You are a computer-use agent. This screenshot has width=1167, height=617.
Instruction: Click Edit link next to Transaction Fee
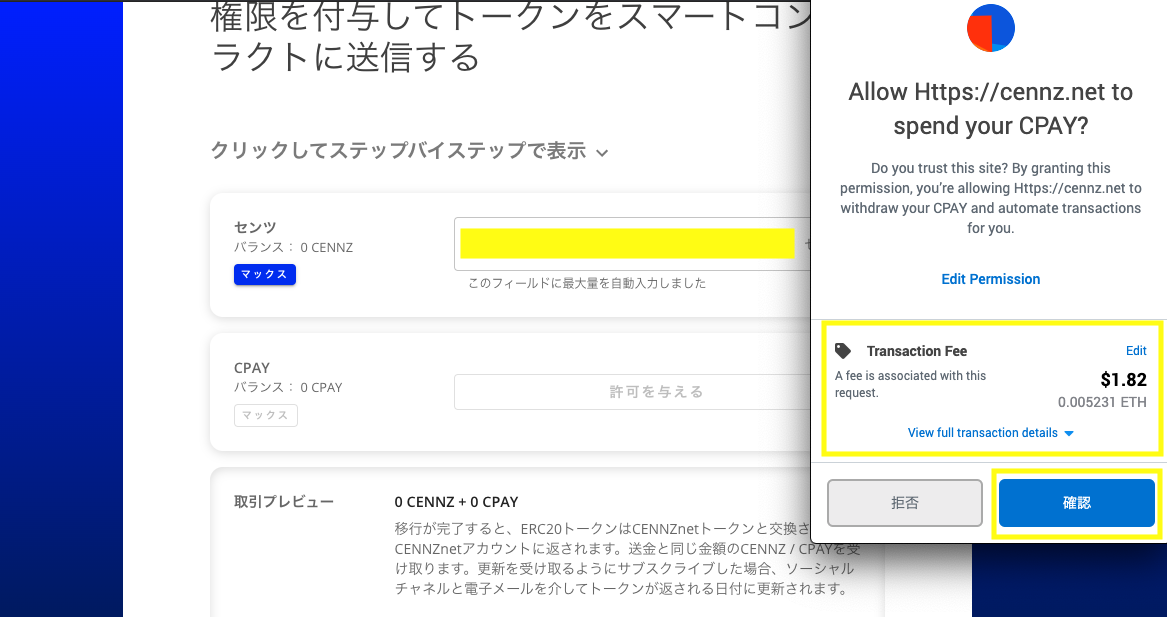(1136, 351)
